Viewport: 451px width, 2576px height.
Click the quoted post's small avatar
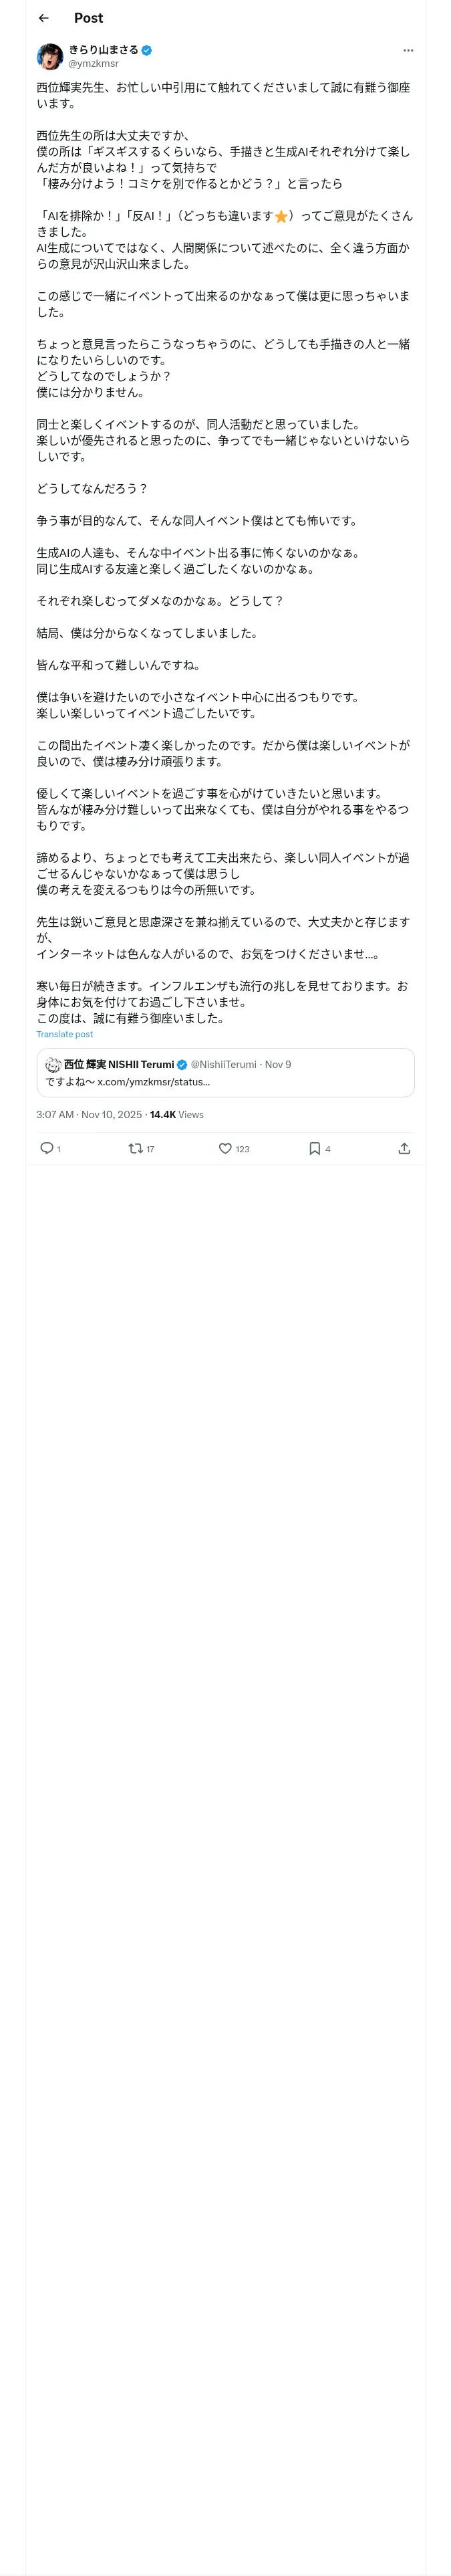tap(53, 1064)
